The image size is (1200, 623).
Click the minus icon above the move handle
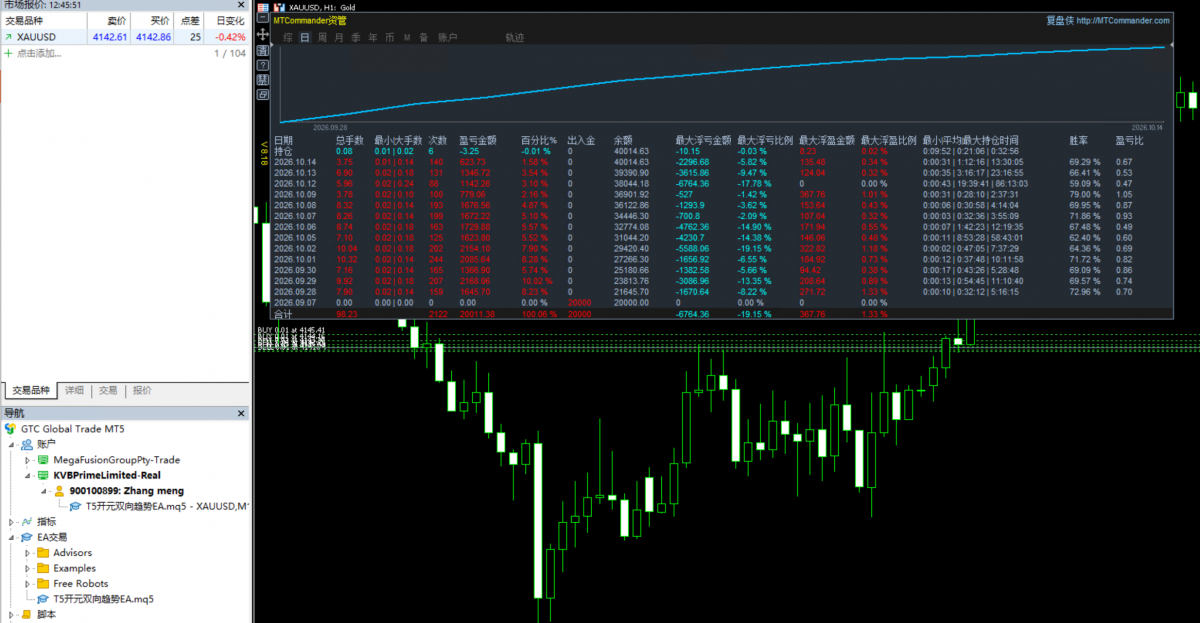tap(262, 20)
